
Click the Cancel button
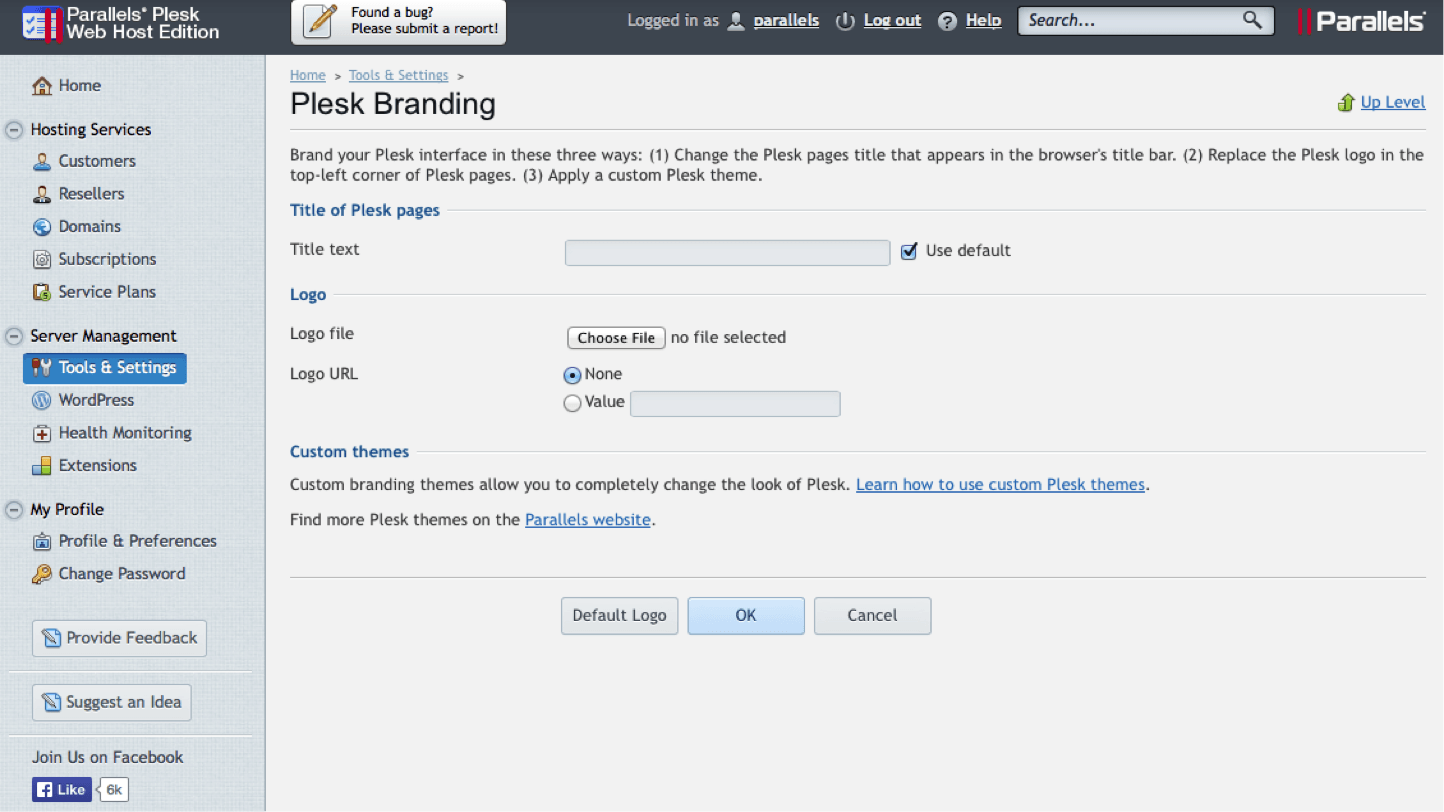point(872,616)
